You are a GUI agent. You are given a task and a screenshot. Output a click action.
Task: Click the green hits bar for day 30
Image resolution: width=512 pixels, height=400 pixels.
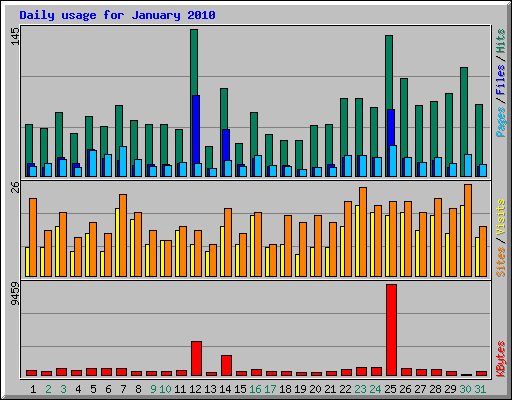point(464,111)
